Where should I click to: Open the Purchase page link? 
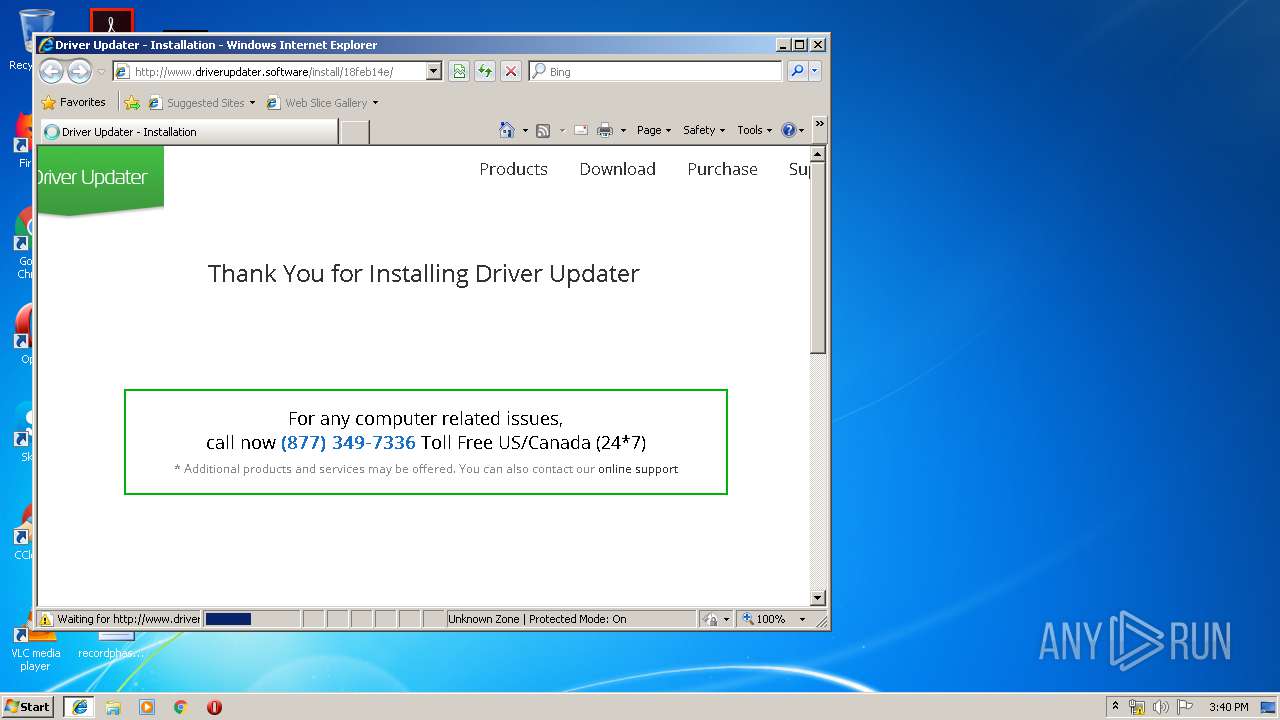click(x=722, y=169)
